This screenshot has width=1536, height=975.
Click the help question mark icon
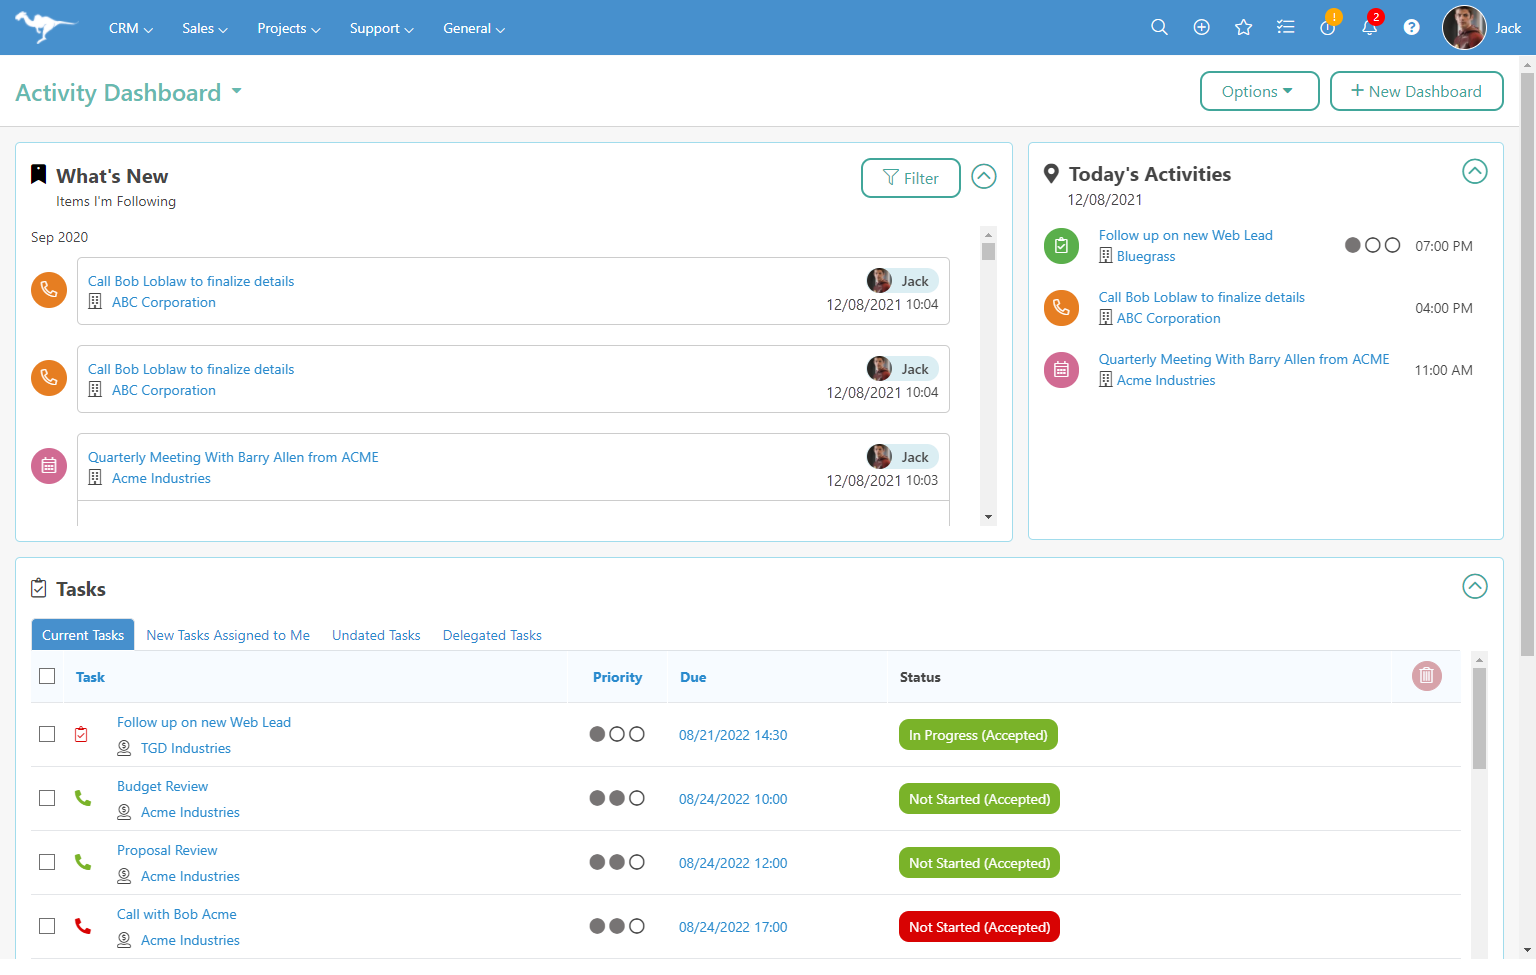1411,28
